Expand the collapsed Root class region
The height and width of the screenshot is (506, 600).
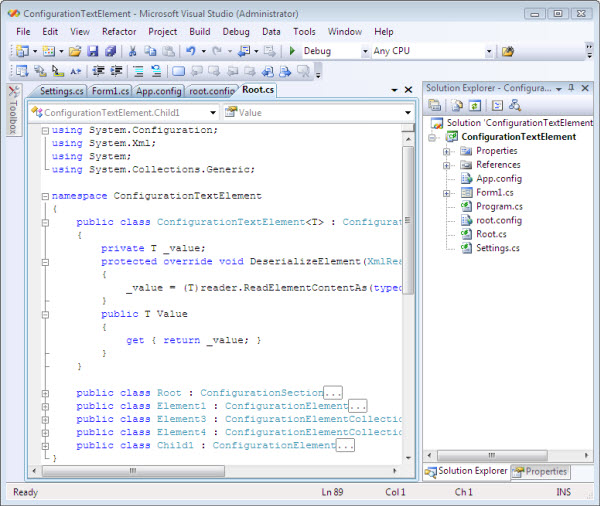point(45,393)
